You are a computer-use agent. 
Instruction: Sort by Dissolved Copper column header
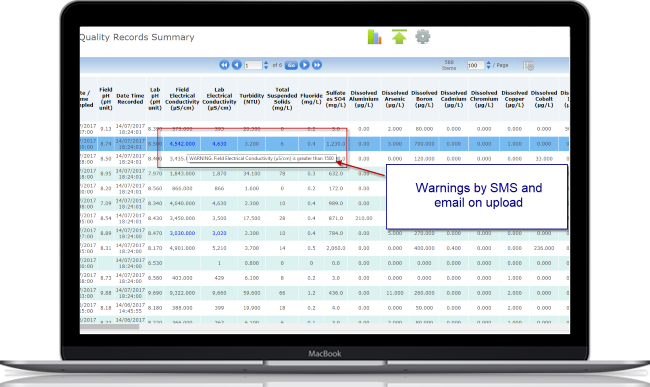[514, 99]
